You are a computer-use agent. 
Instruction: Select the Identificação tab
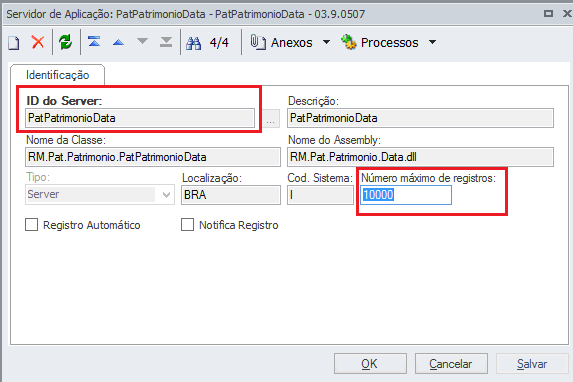point(57,75)
